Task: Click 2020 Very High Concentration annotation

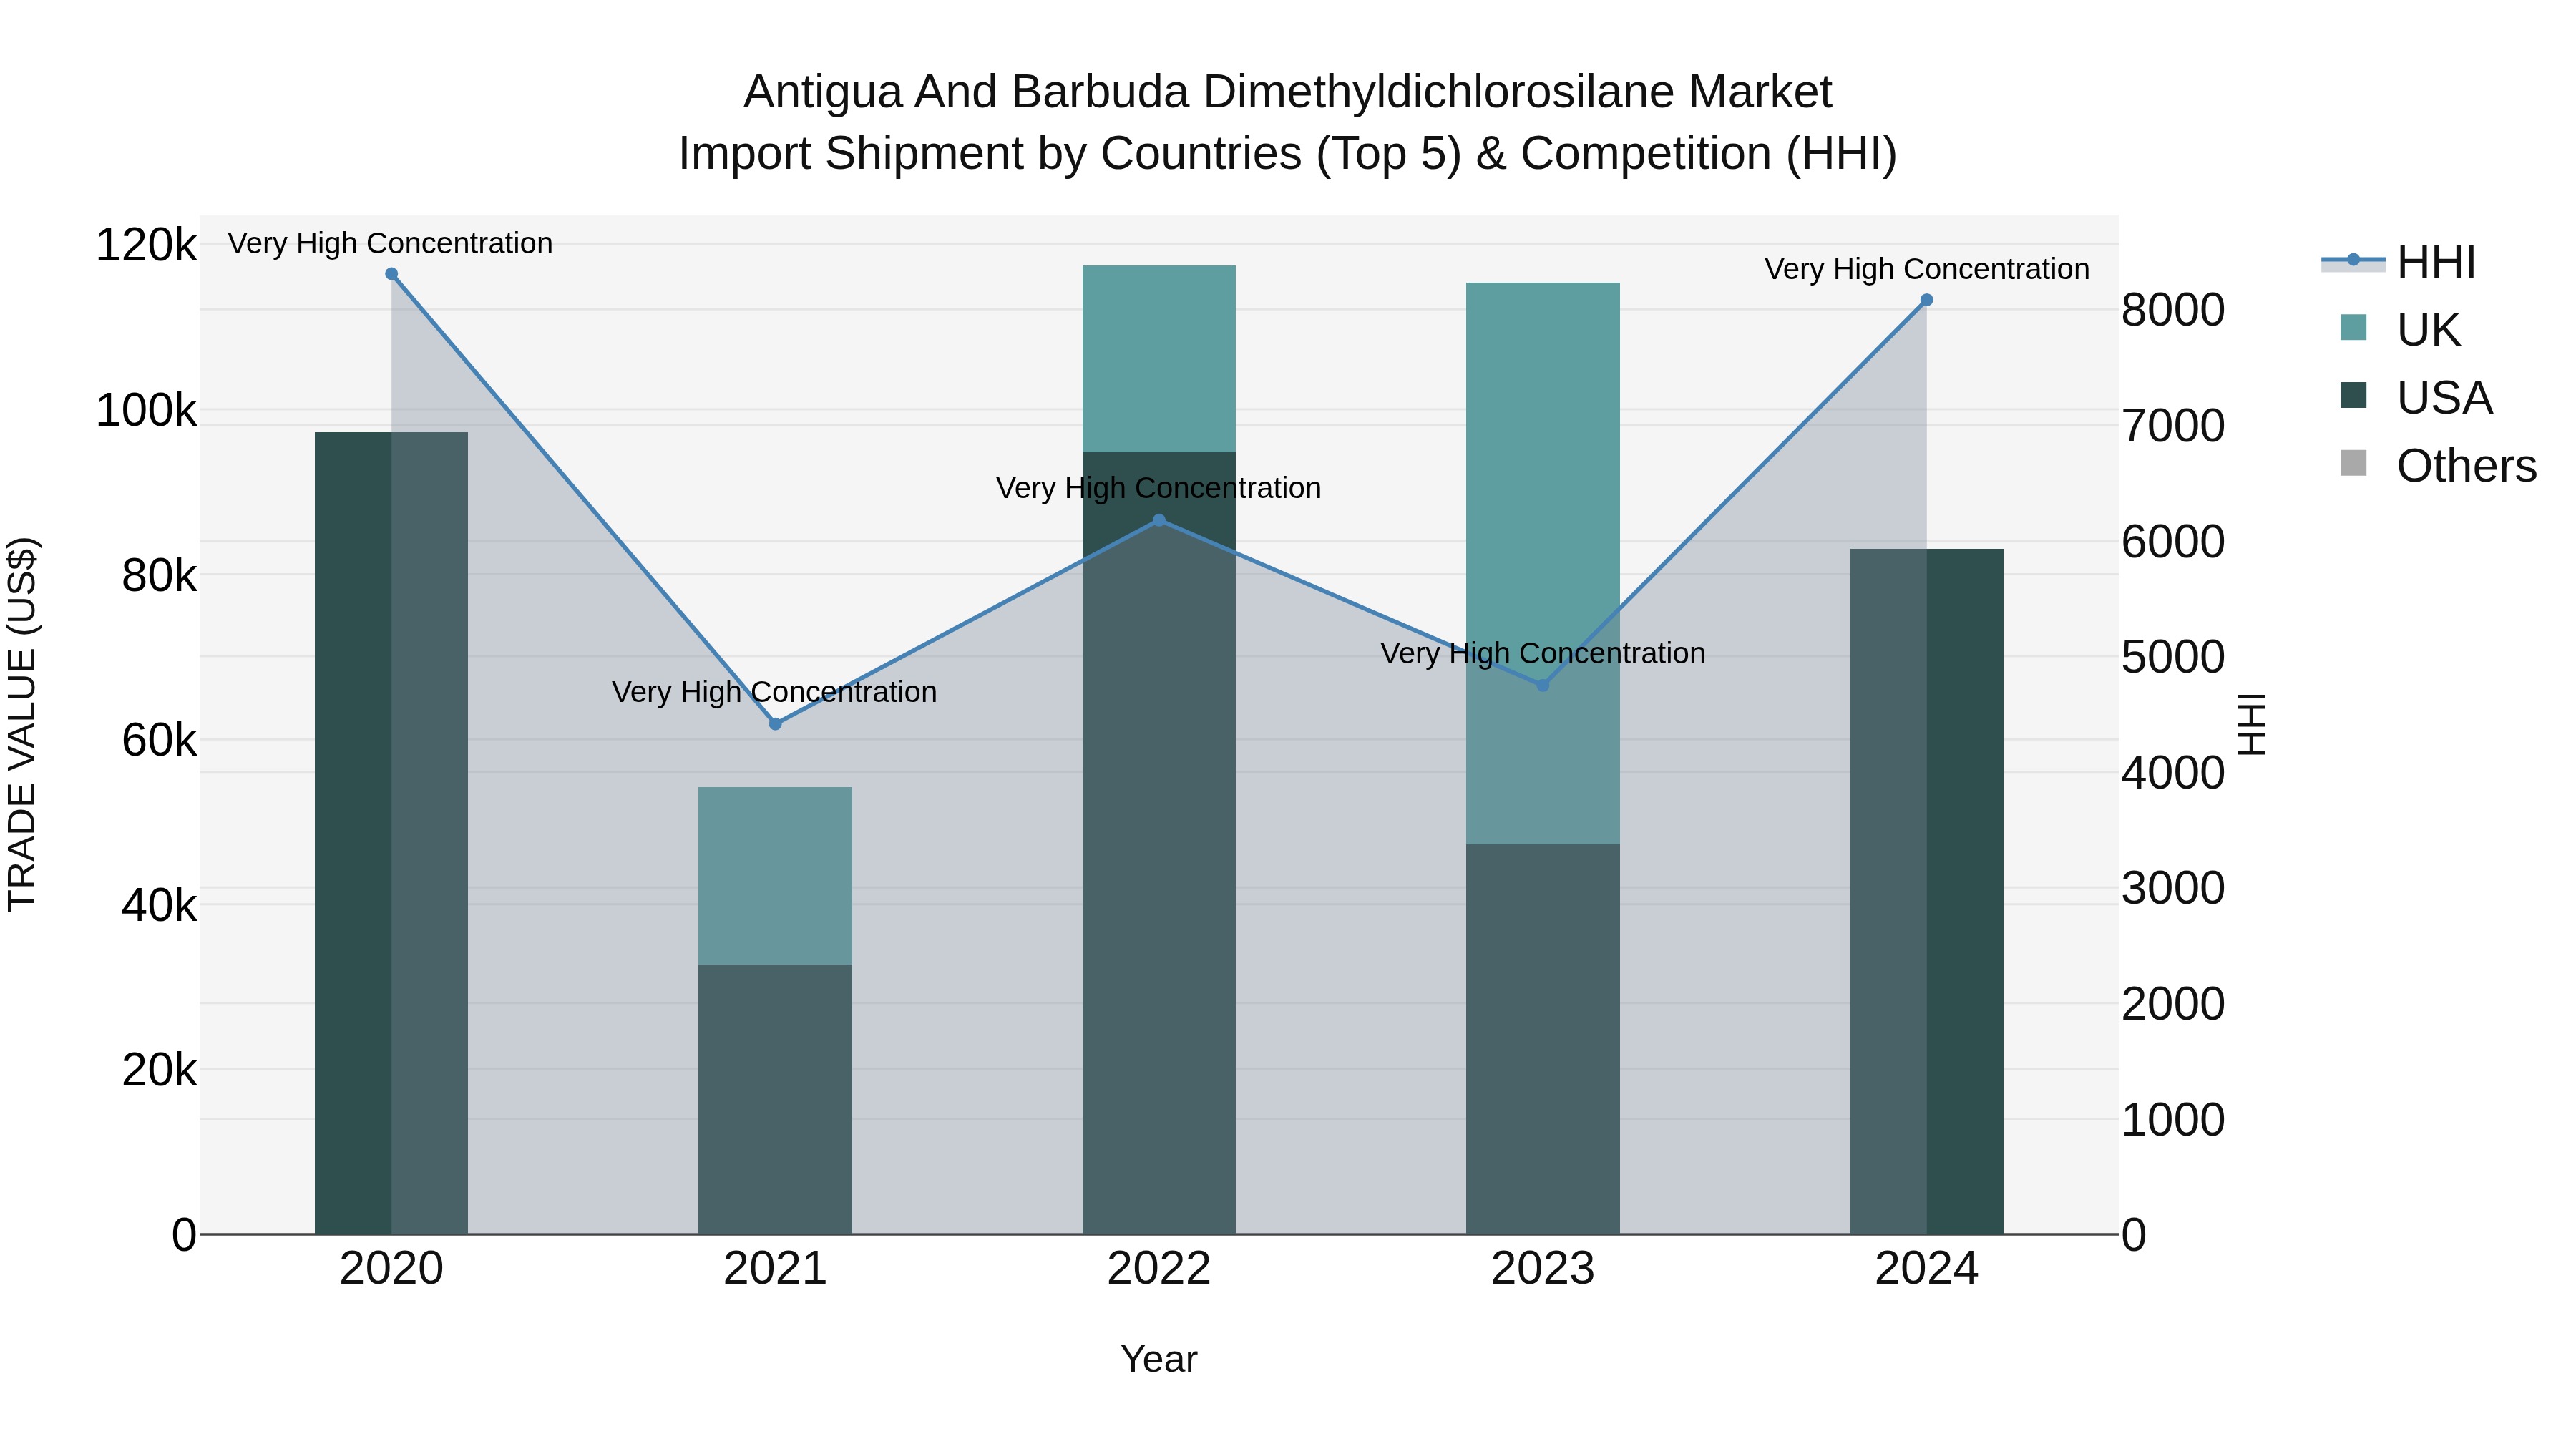Action: coord(390,243)
